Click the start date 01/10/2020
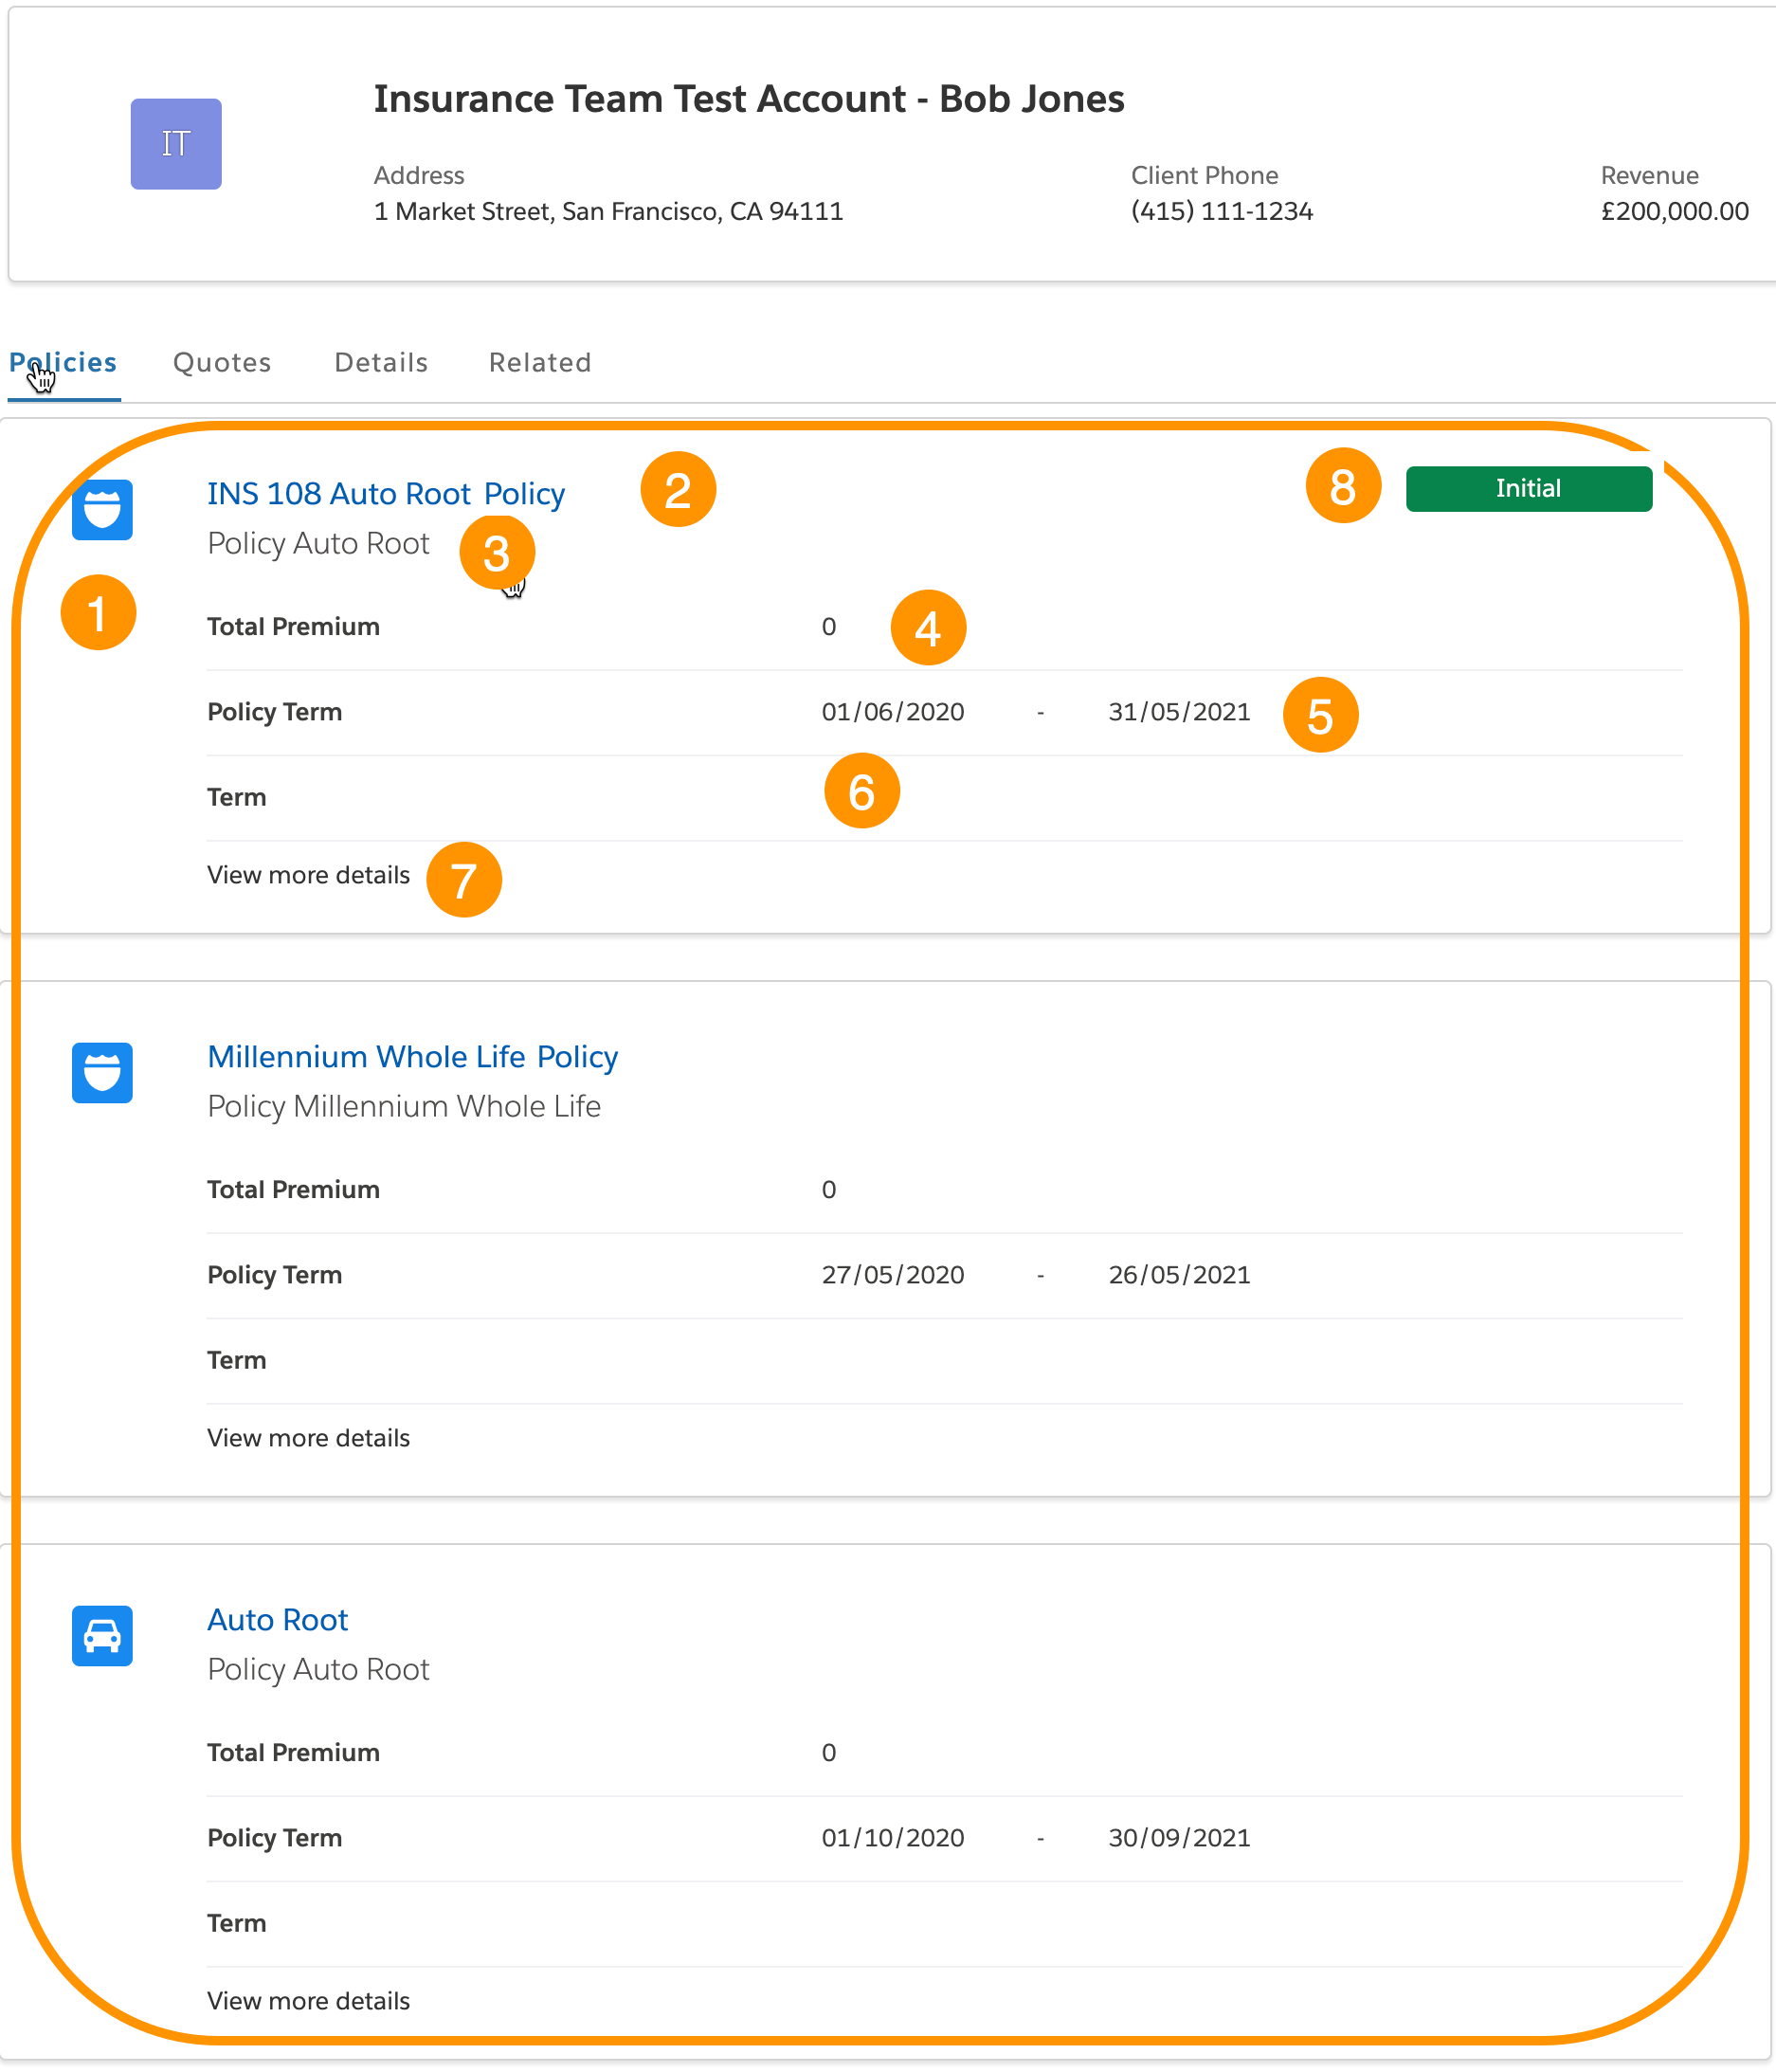The width and height of the screenshot is (1776, 2072). tap(893, 1838)
